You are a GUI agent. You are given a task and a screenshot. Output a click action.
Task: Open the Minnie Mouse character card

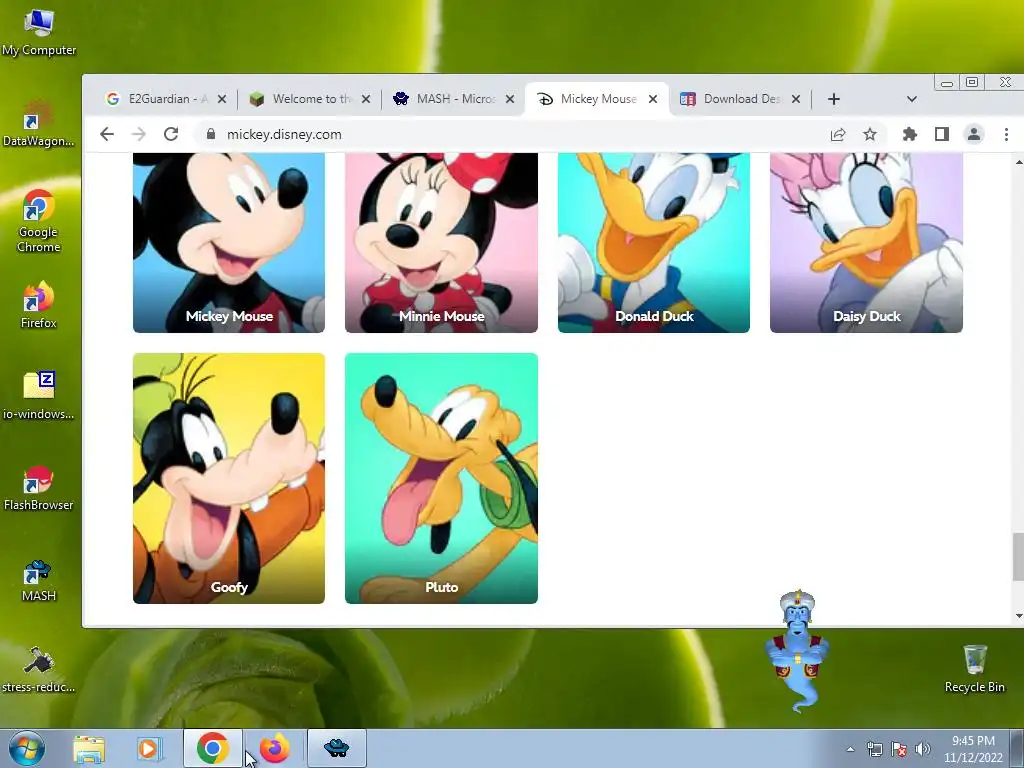coord(441,243)
